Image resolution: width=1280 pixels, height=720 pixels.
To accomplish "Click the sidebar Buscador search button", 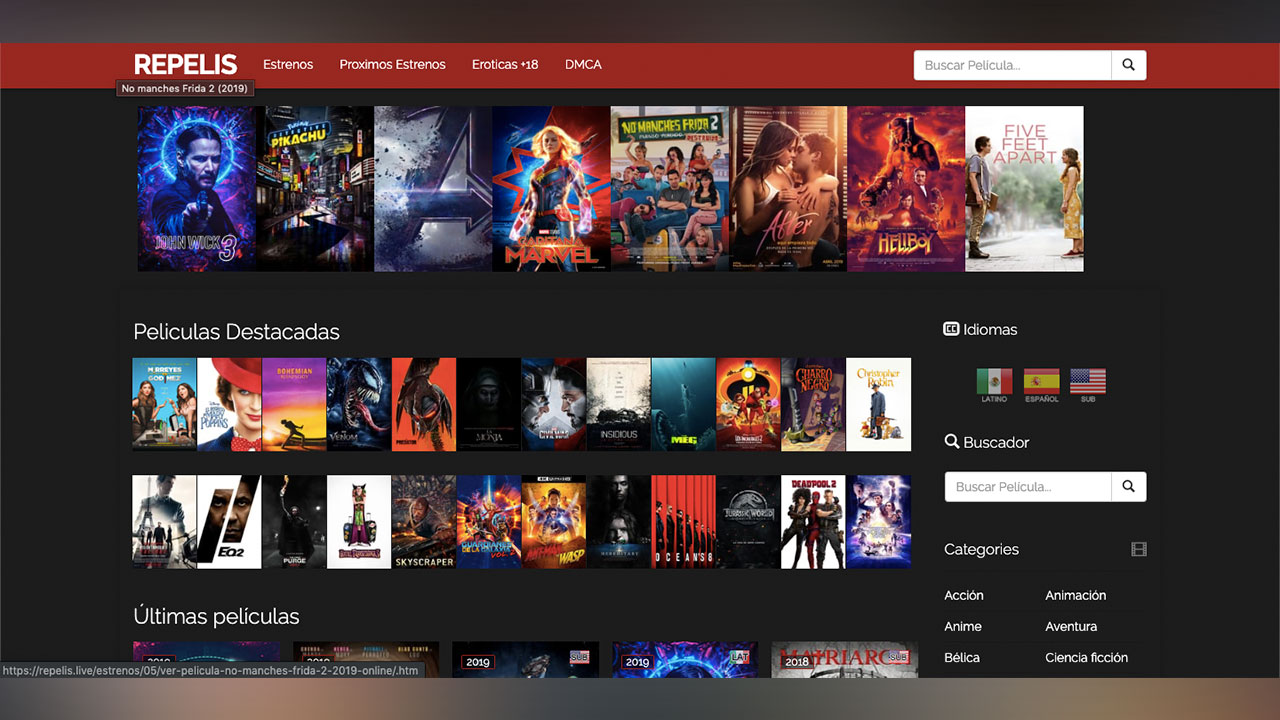I will pyautogui.click(x=1128, y=487).
